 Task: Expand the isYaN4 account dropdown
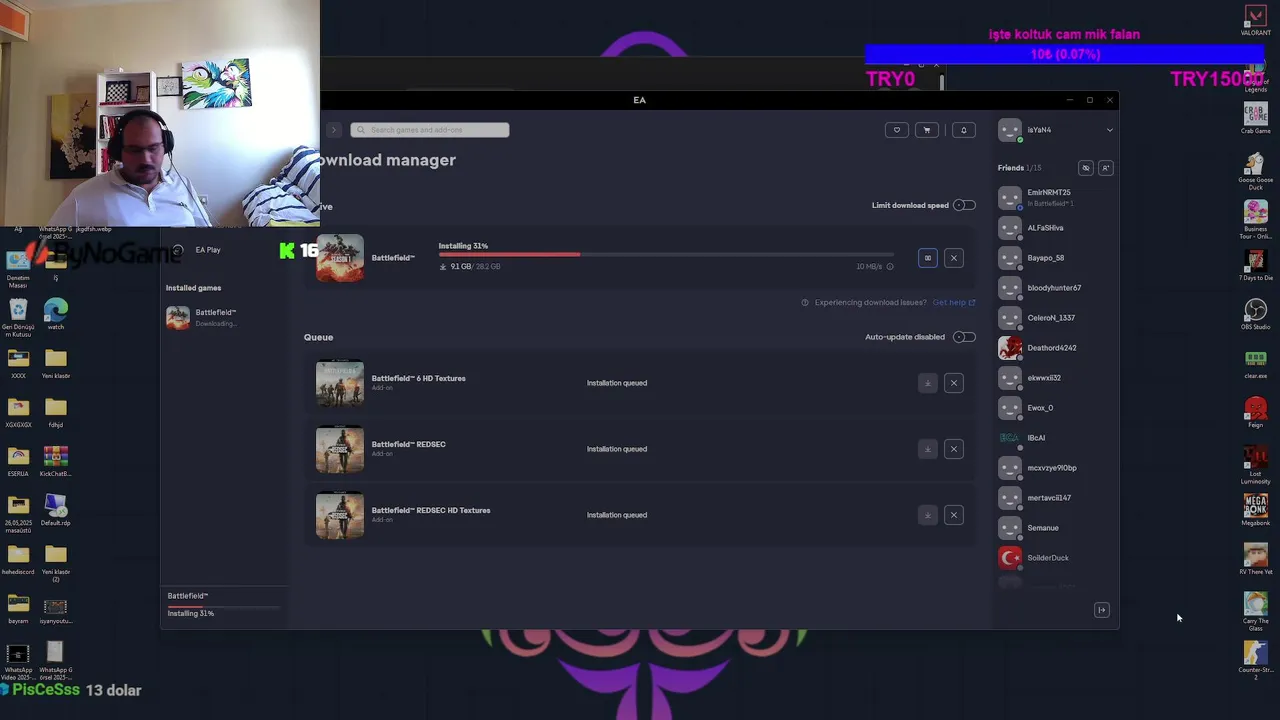click(1109, 130)
